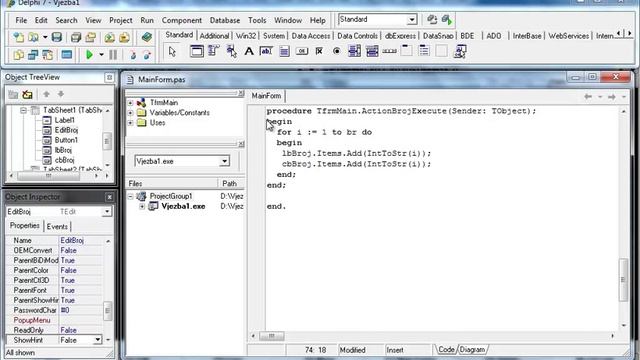The height and width of the screenshot is (360, 640).
Task: Select the ComboBox component icon
Action: click(372, 51)
